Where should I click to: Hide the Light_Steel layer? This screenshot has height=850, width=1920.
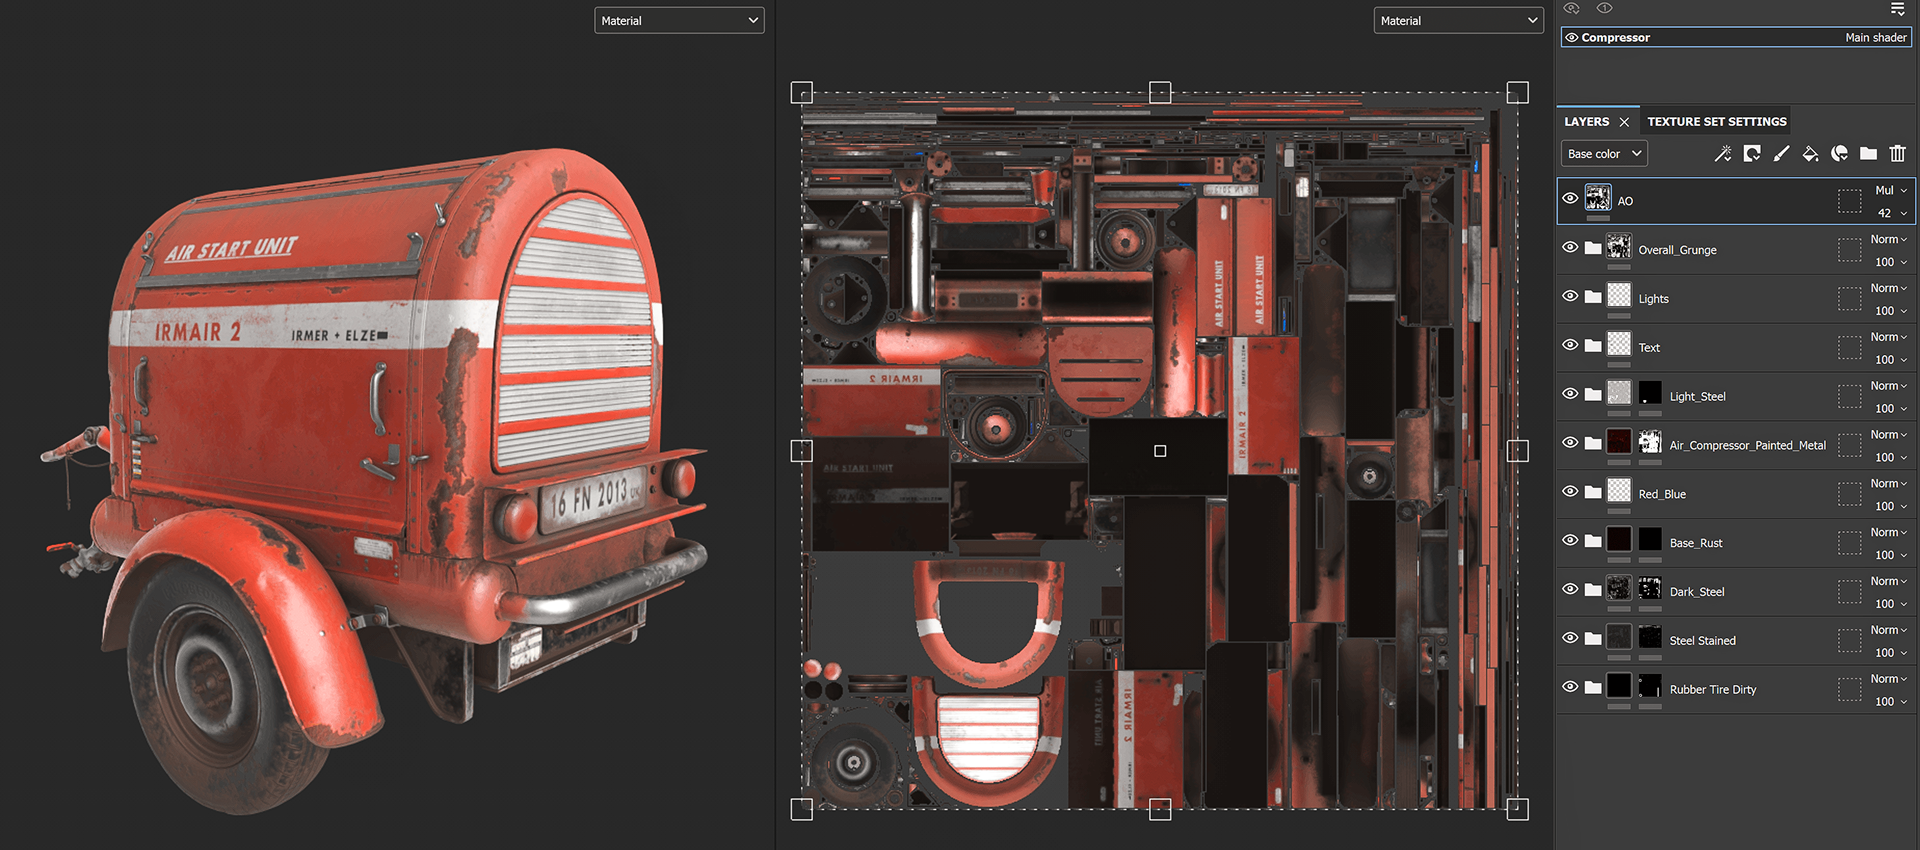tap(1570, 394)
